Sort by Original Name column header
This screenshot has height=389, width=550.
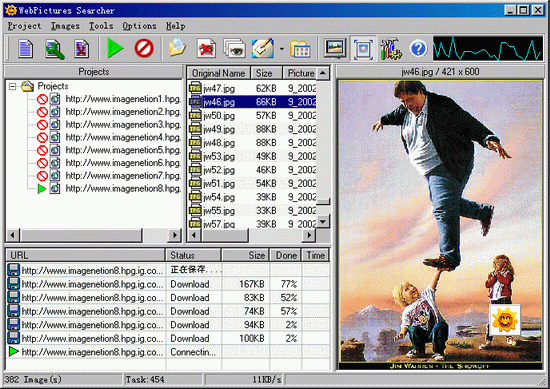point(218,73)
